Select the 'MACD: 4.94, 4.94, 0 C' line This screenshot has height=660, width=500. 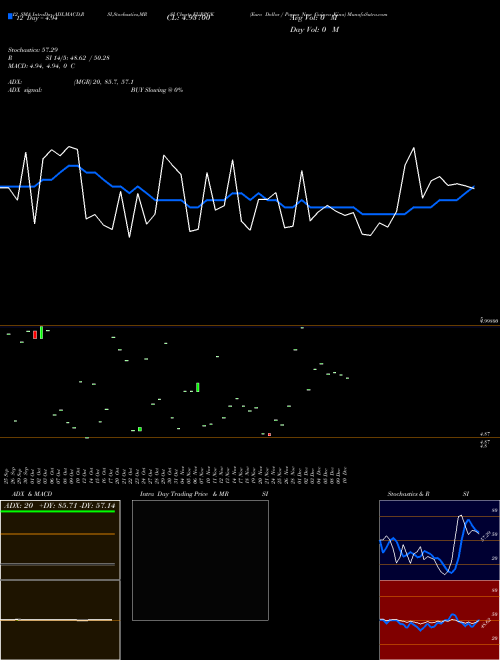[x=42, y=66]
